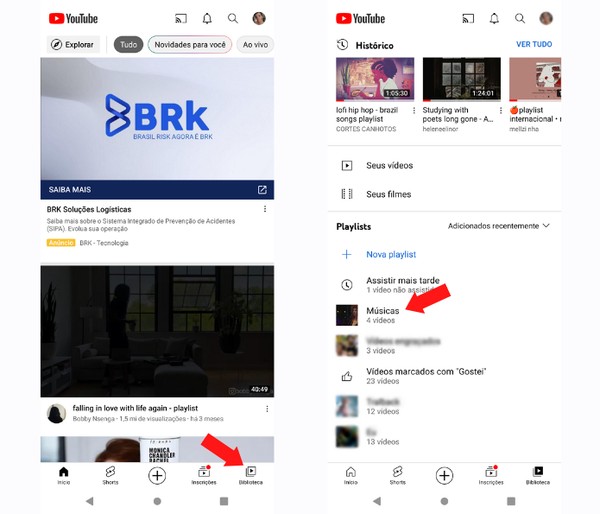600x514 pixels.
Task: Open external link icon on SAIBA MAIS bar
Action: (262, 189)
